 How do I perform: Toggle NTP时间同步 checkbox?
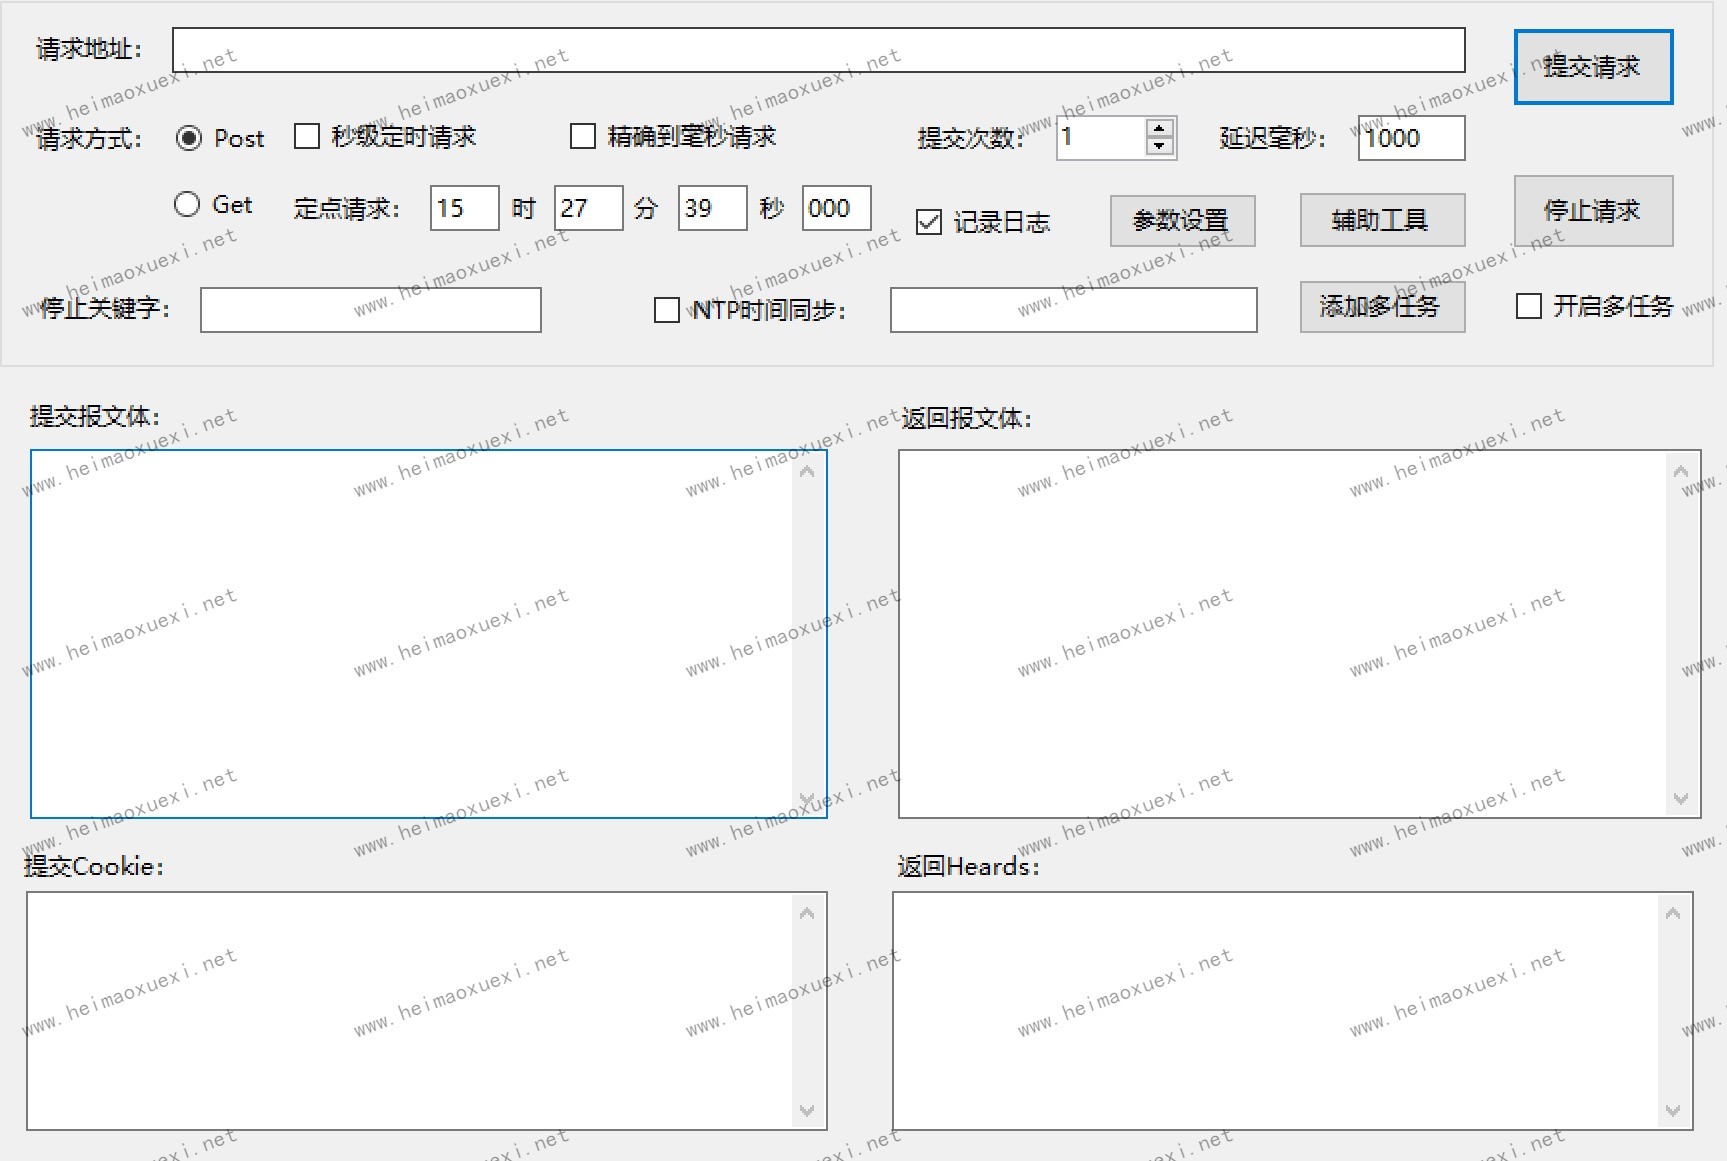tap(666, 310)
